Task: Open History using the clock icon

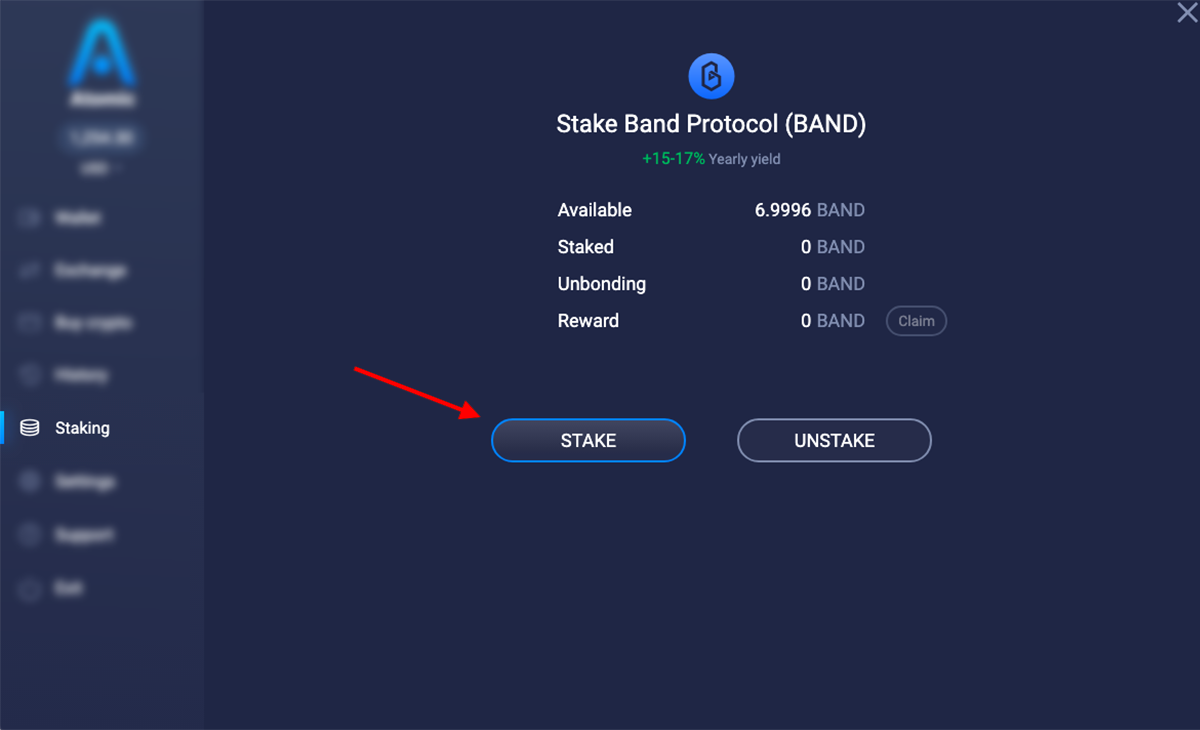Action: [x=27, y=374]
